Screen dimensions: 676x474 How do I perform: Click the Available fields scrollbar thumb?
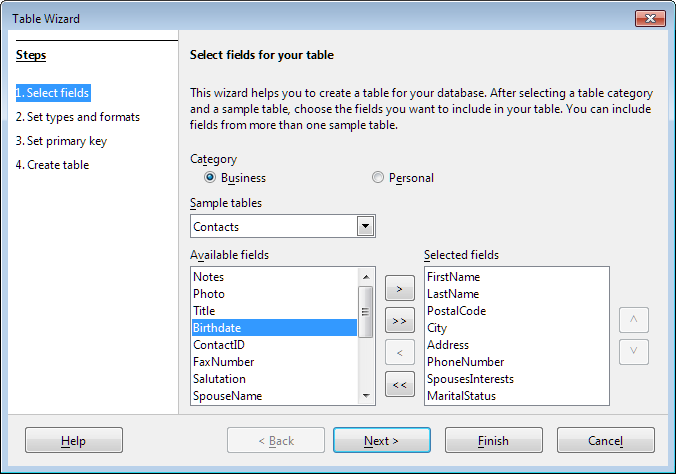(x=366, y=312)
